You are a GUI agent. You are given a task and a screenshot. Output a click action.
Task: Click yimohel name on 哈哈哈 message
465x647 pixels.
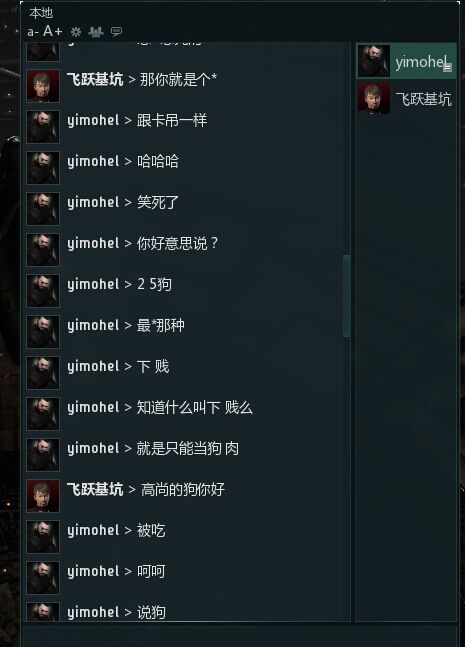tap(93, 161)
